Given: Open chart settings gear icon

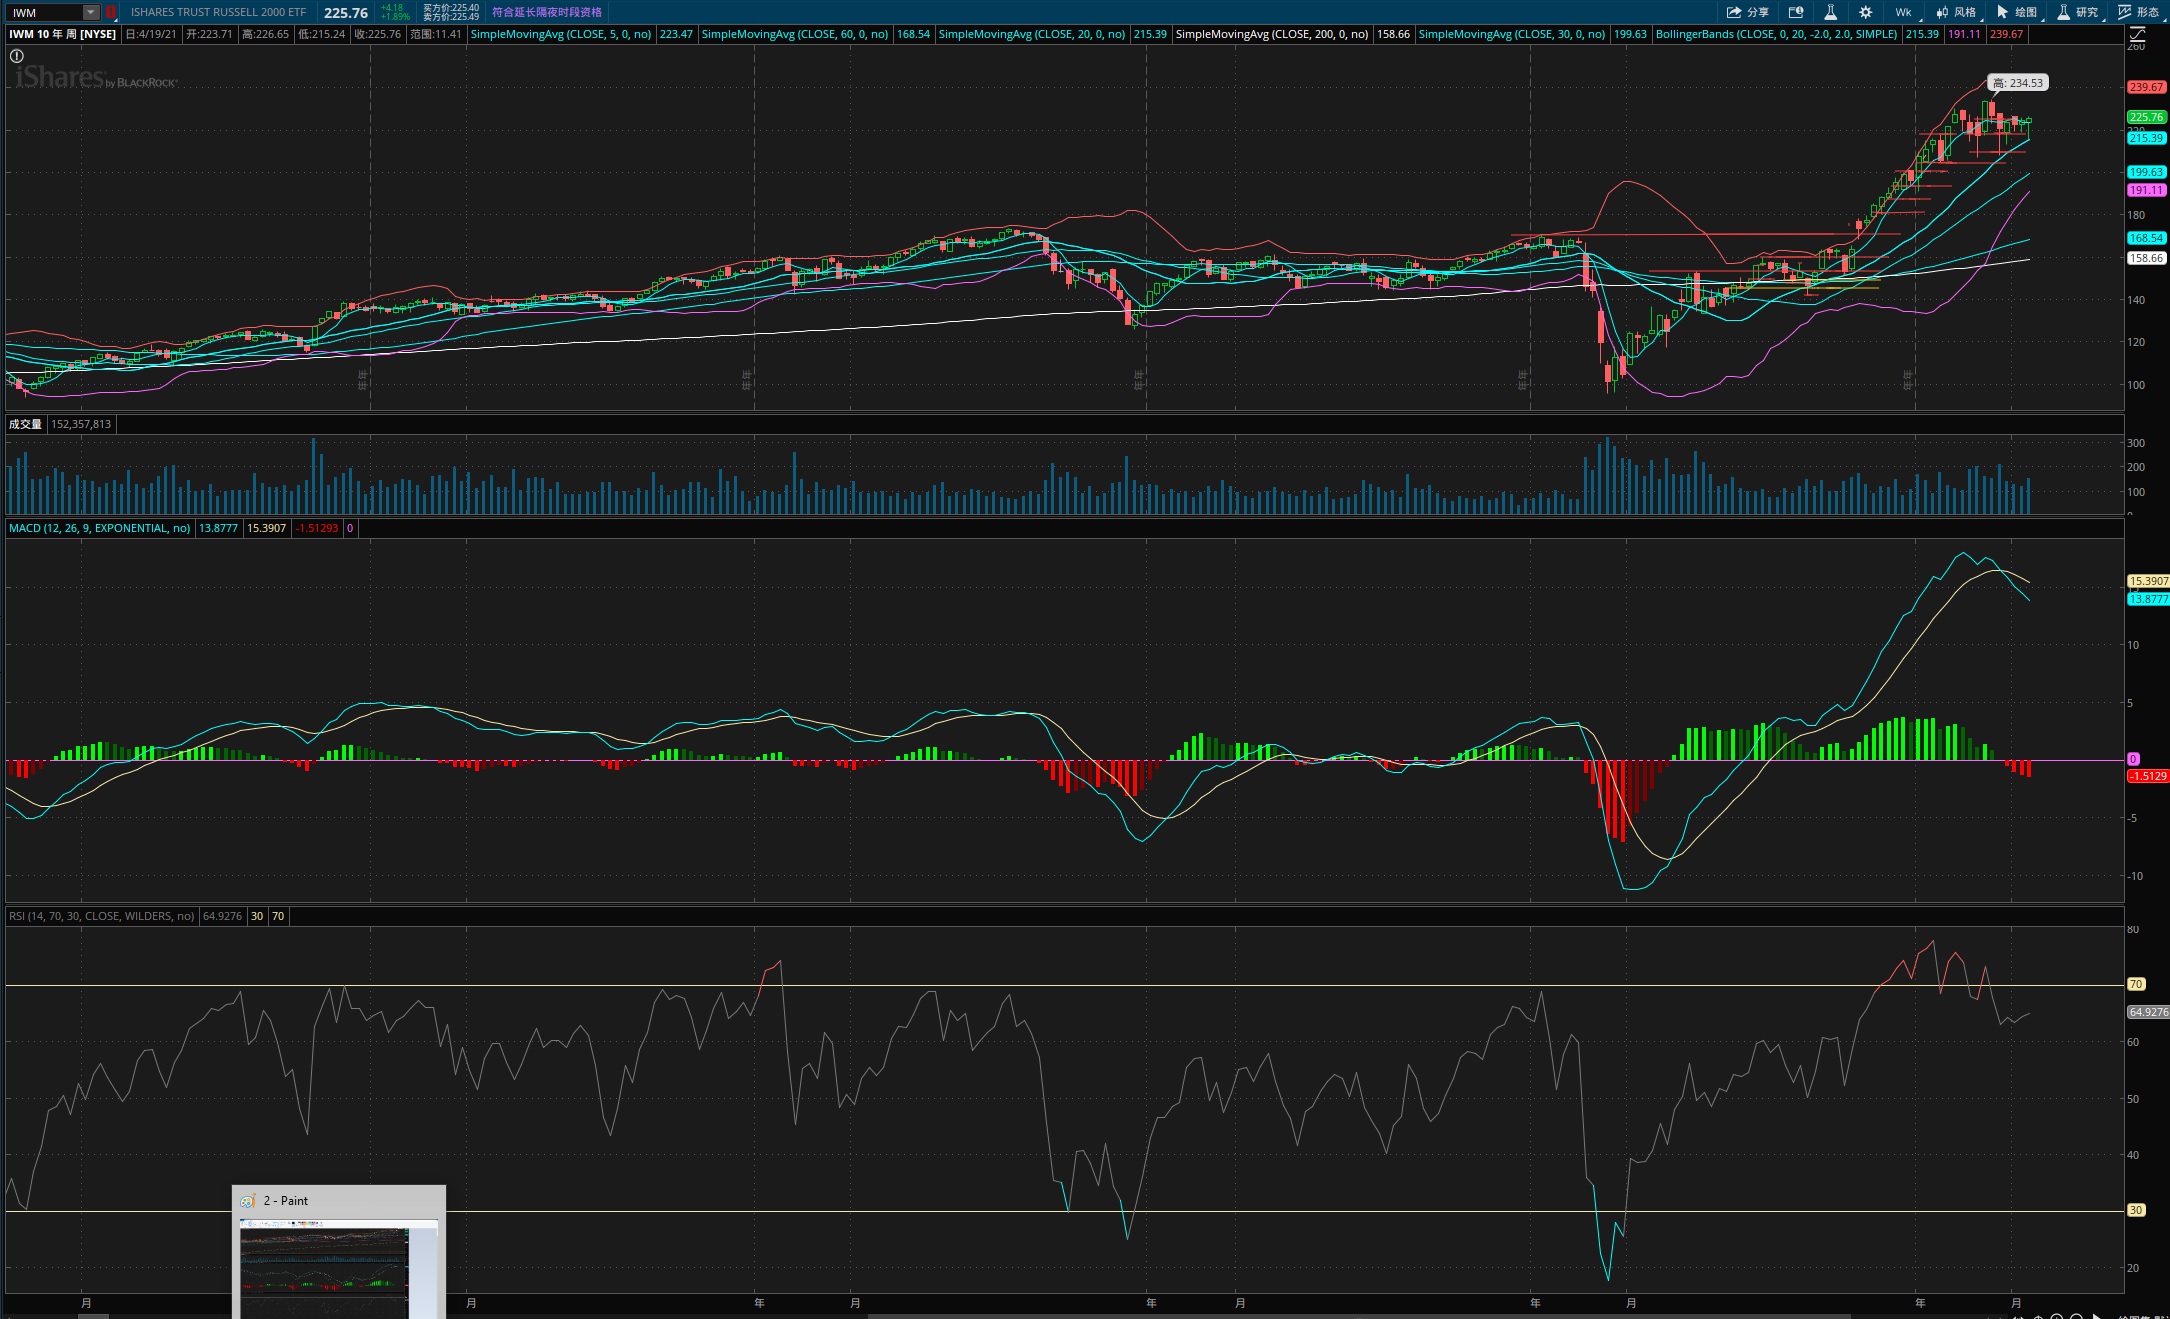Looking at the screenshot, I should click(x=1865, y=12).
